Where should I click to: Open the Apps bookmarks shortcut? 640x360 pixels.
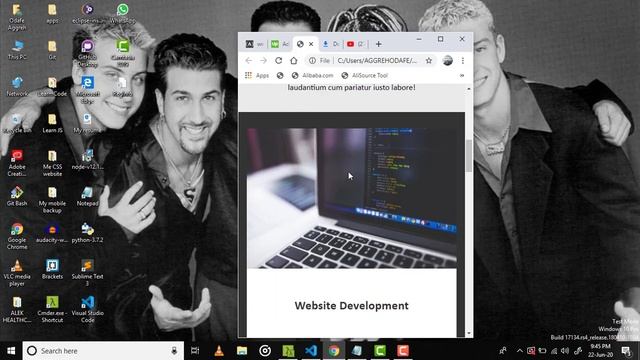pos(257,76)
